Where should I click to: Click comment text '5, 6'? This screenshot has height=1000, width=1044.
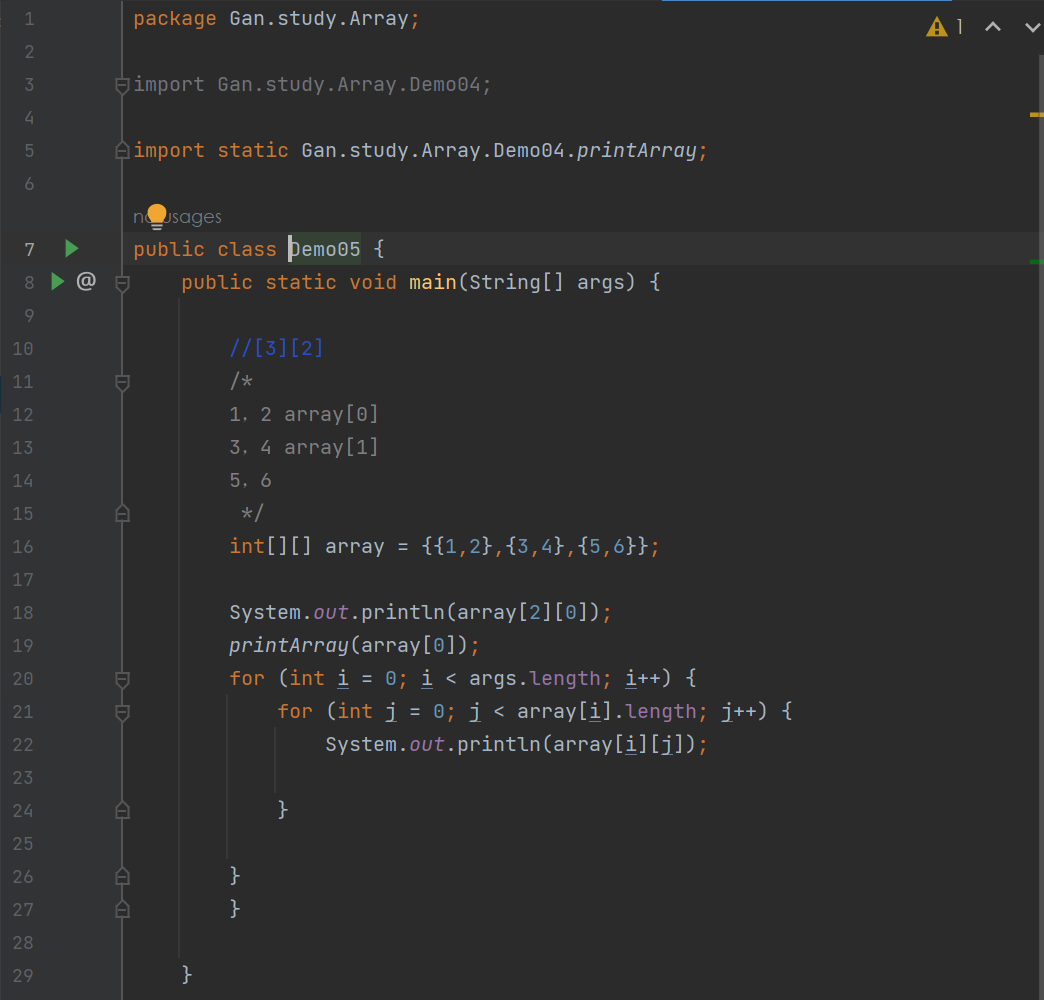pos(250,480)
